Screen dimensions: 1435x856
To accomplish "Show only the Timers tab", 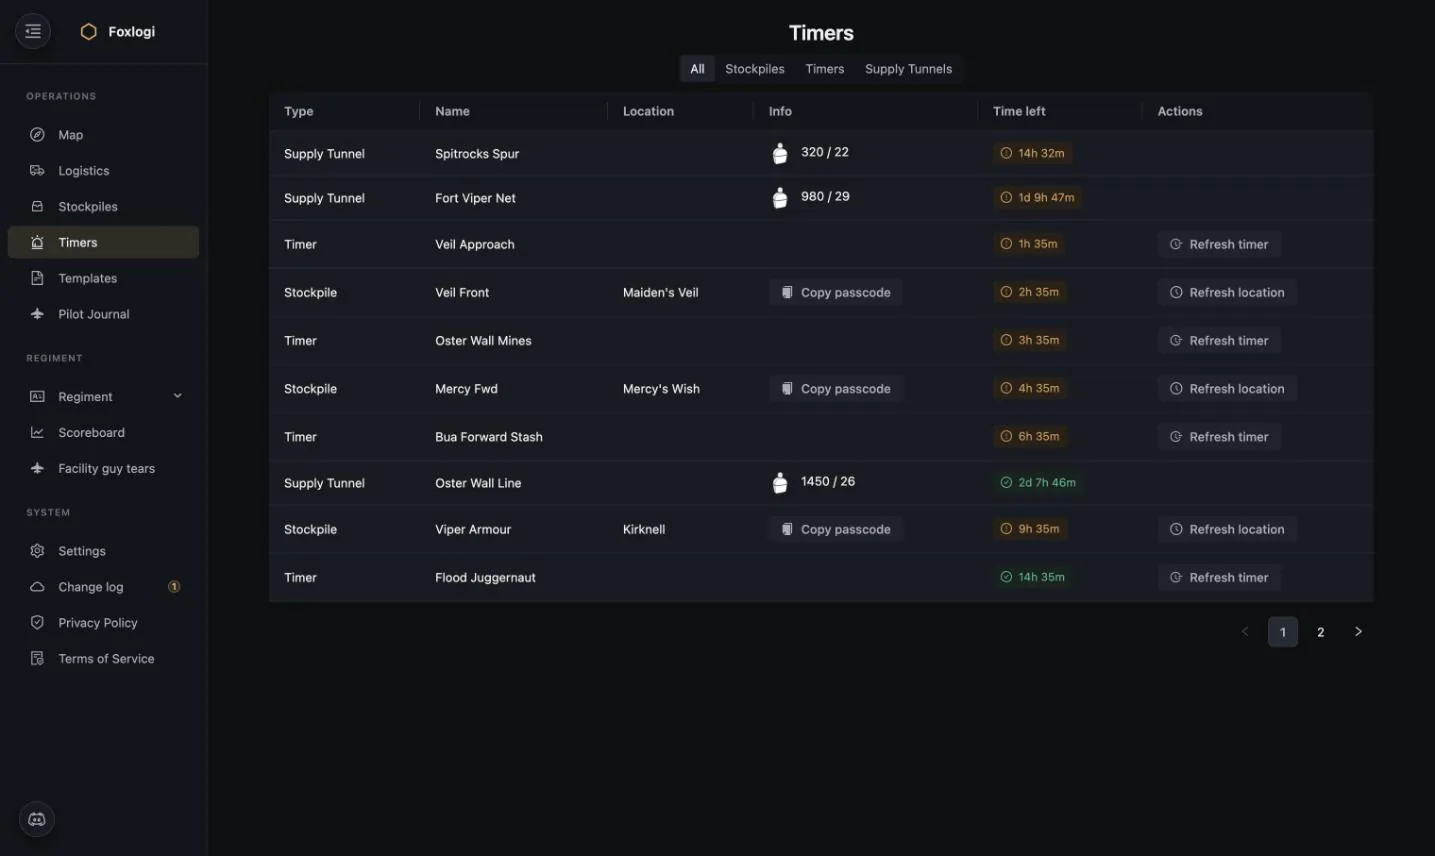I will (x=825, y=69).
